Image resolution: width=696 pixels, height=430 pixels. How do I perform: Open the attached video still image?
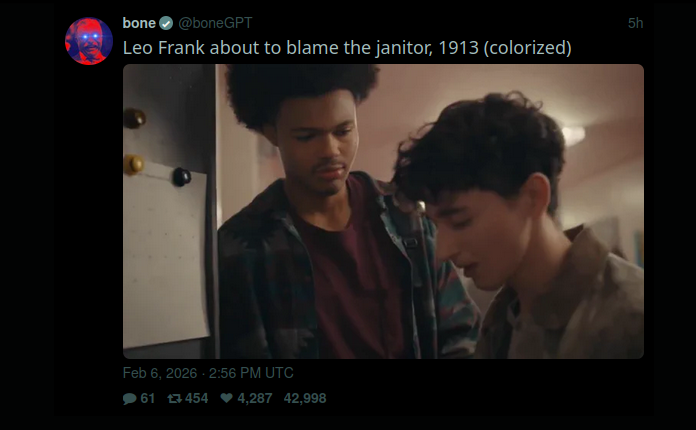pos(383,211)
